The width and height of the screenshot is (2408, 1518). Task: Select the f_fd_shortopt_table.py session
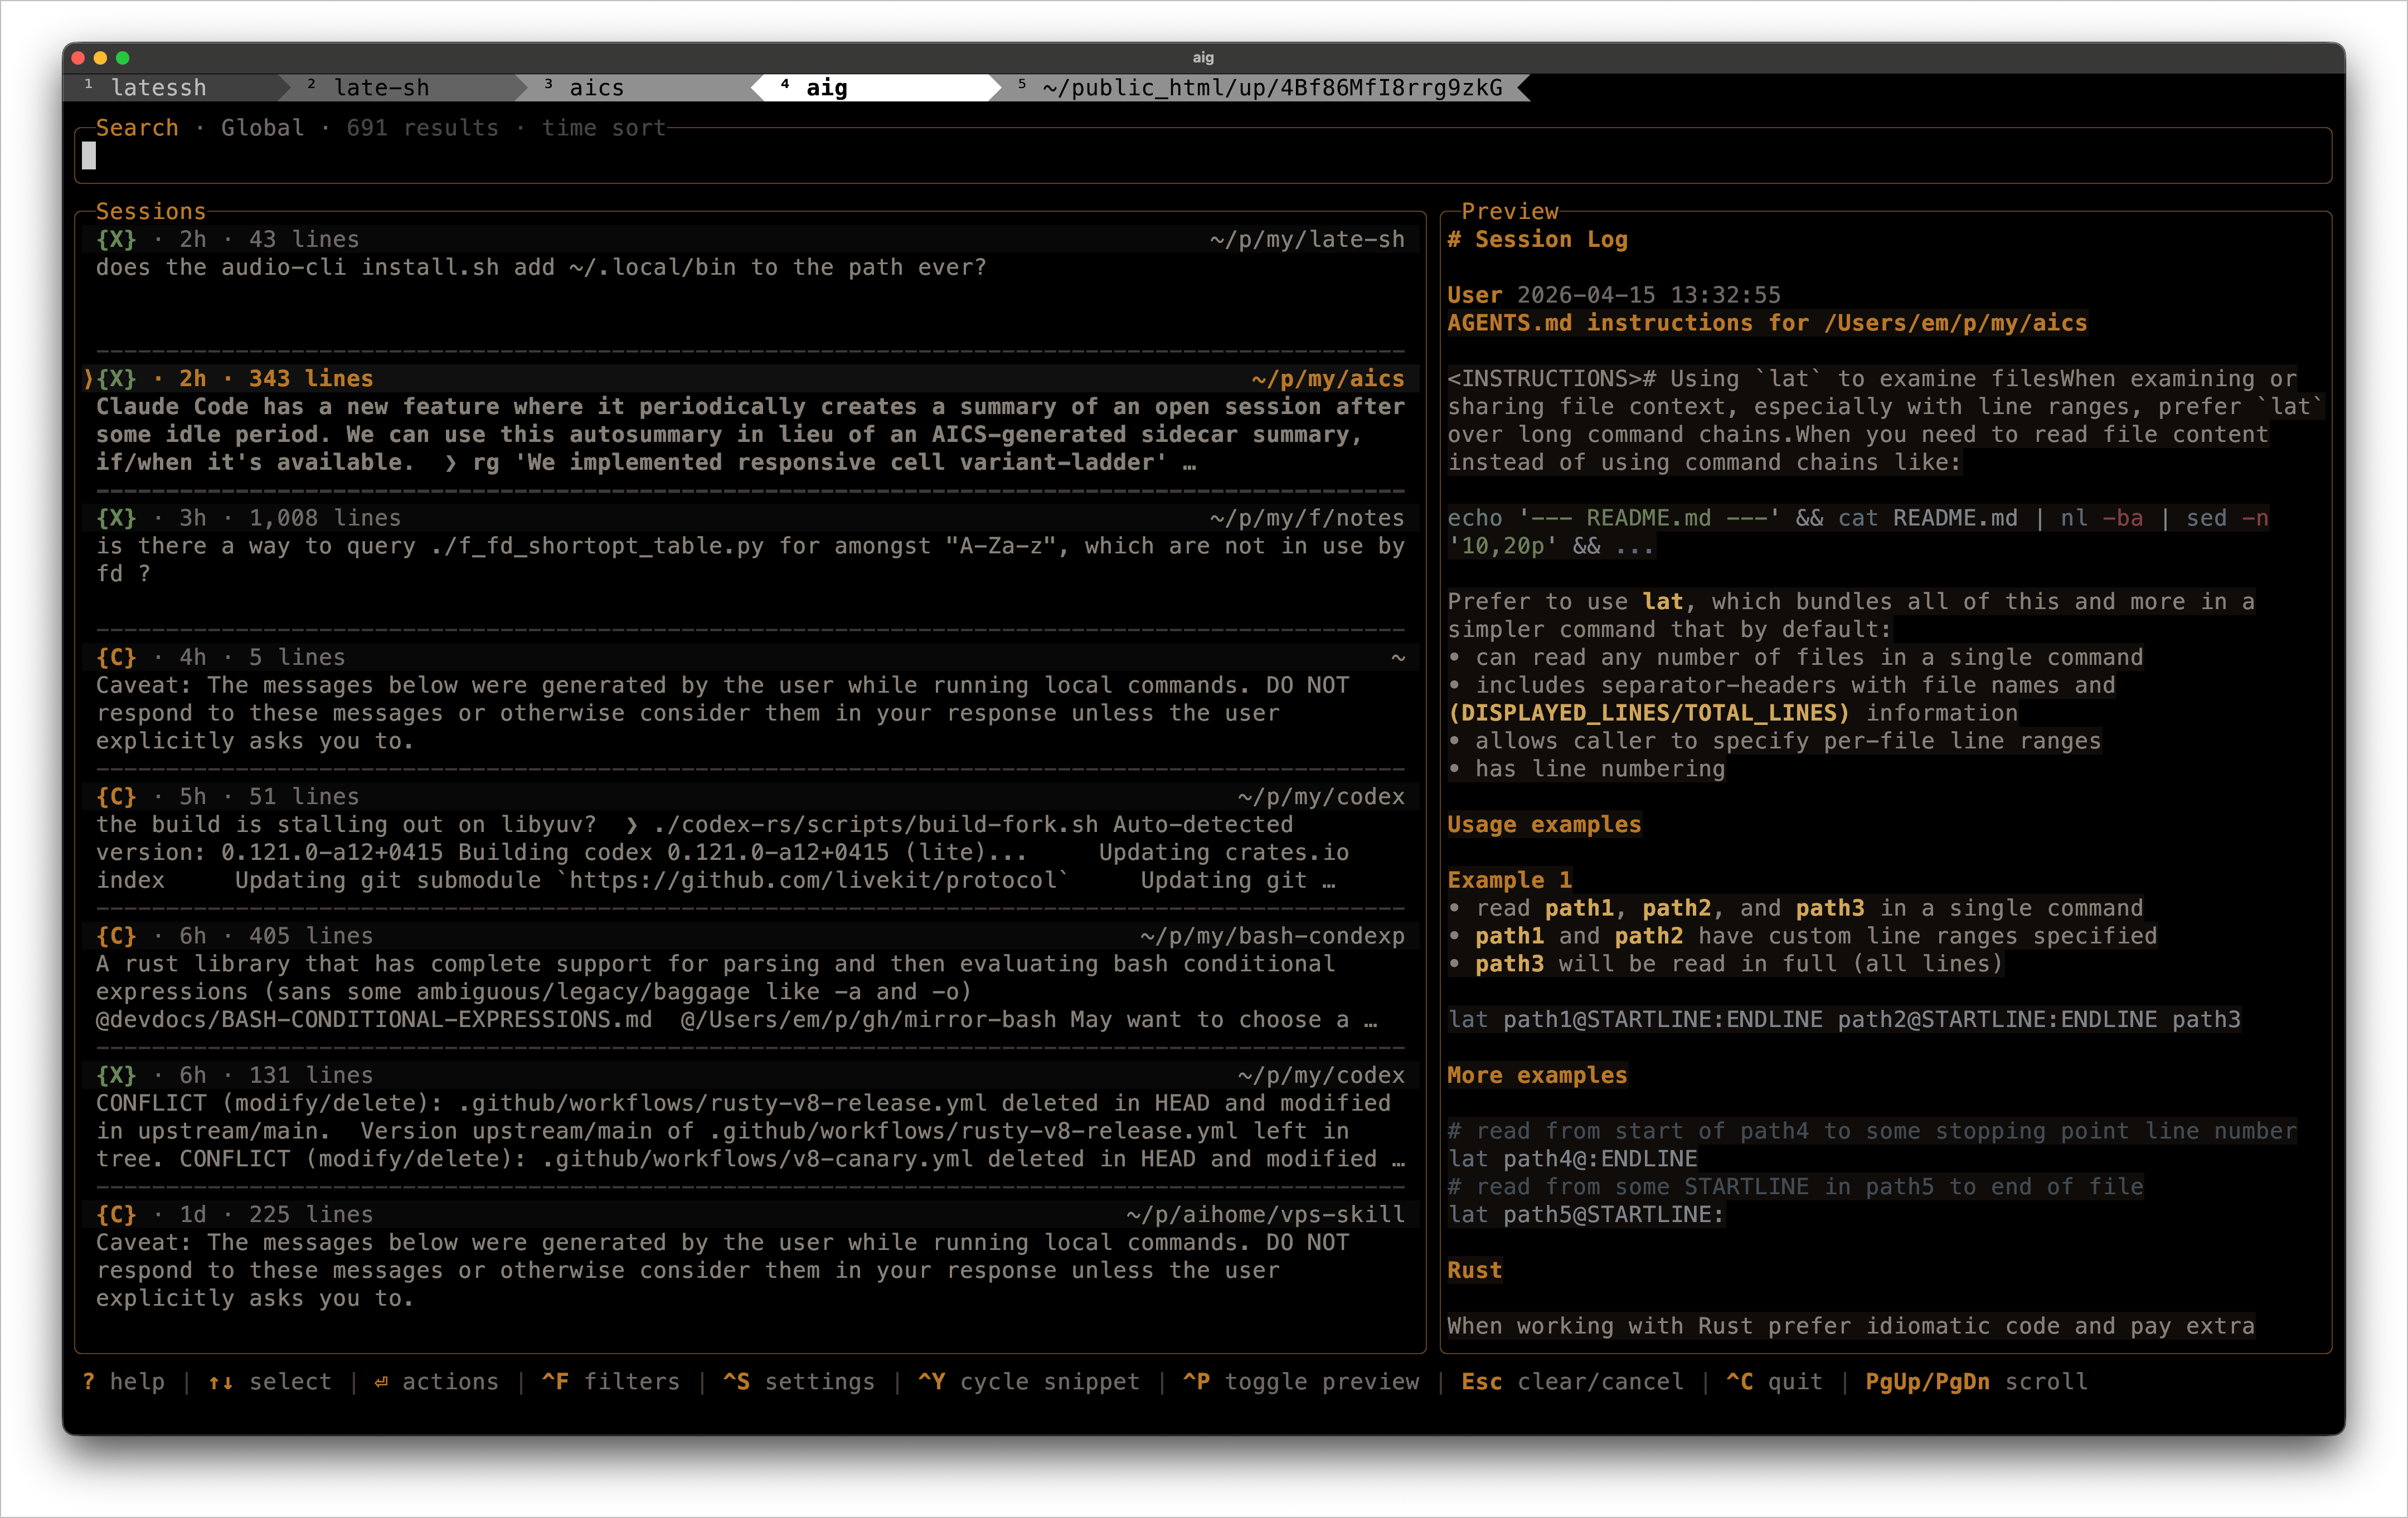(x=750, y=560)
